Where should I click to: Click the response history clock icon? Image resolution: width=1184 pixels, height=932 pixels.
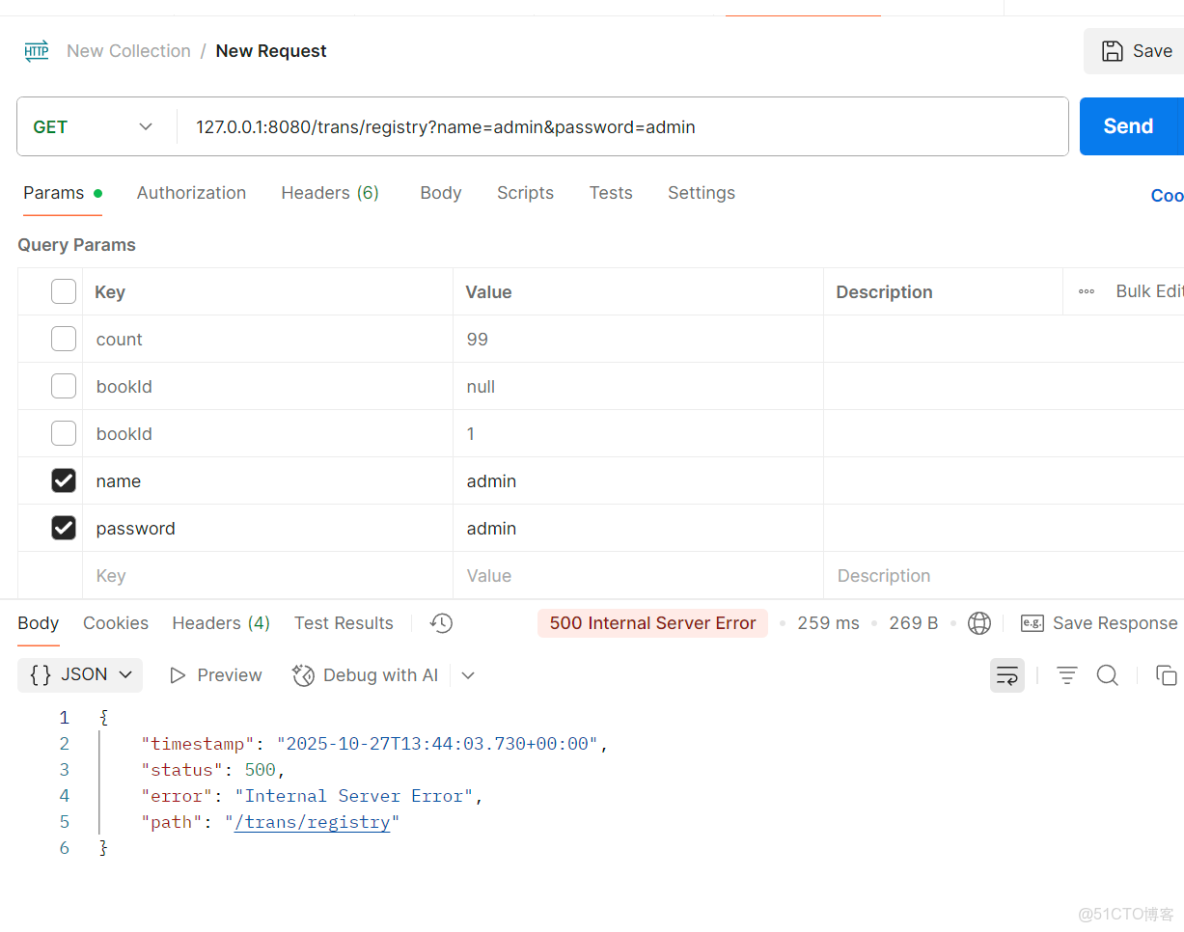click(x=441, y=623)
